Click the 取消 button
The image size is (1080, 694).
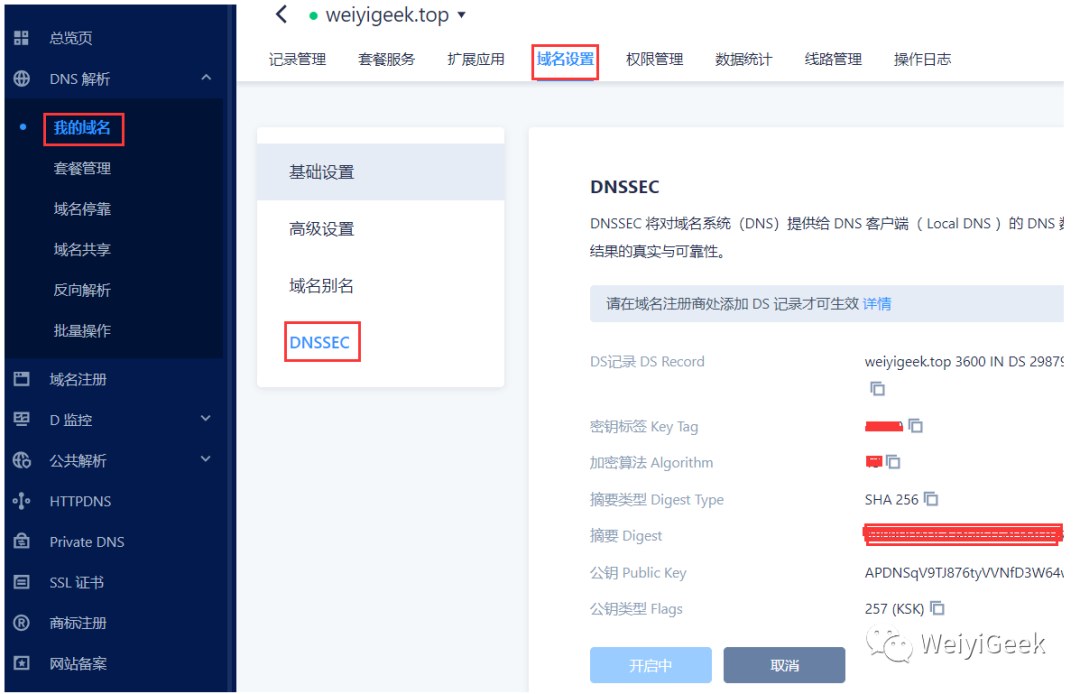click(784, 665)
